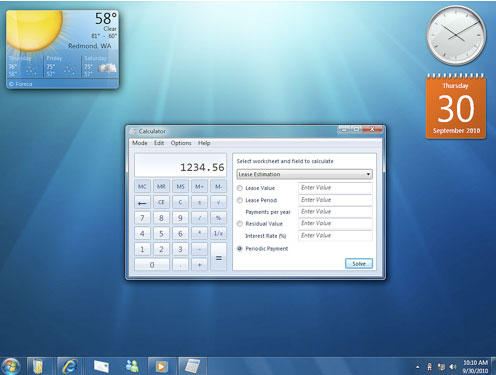Click the equals button
This screenshot has width=496, height=375.
coord(219,257)
